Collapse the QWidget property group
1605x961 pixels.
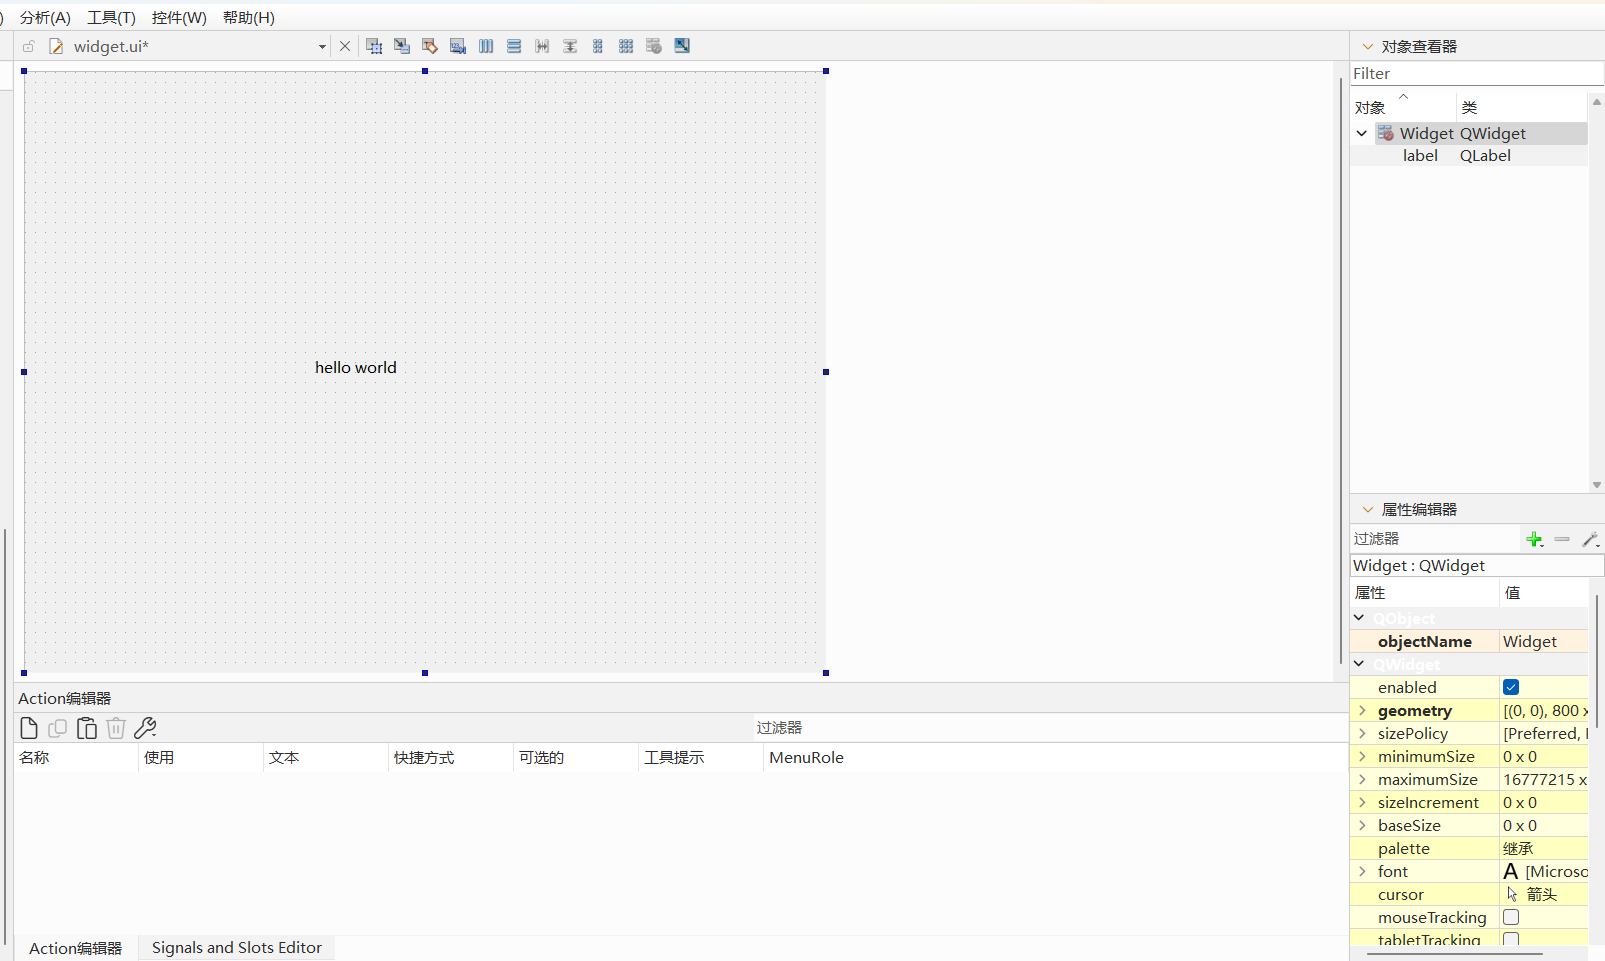(x=1359, y=663)
